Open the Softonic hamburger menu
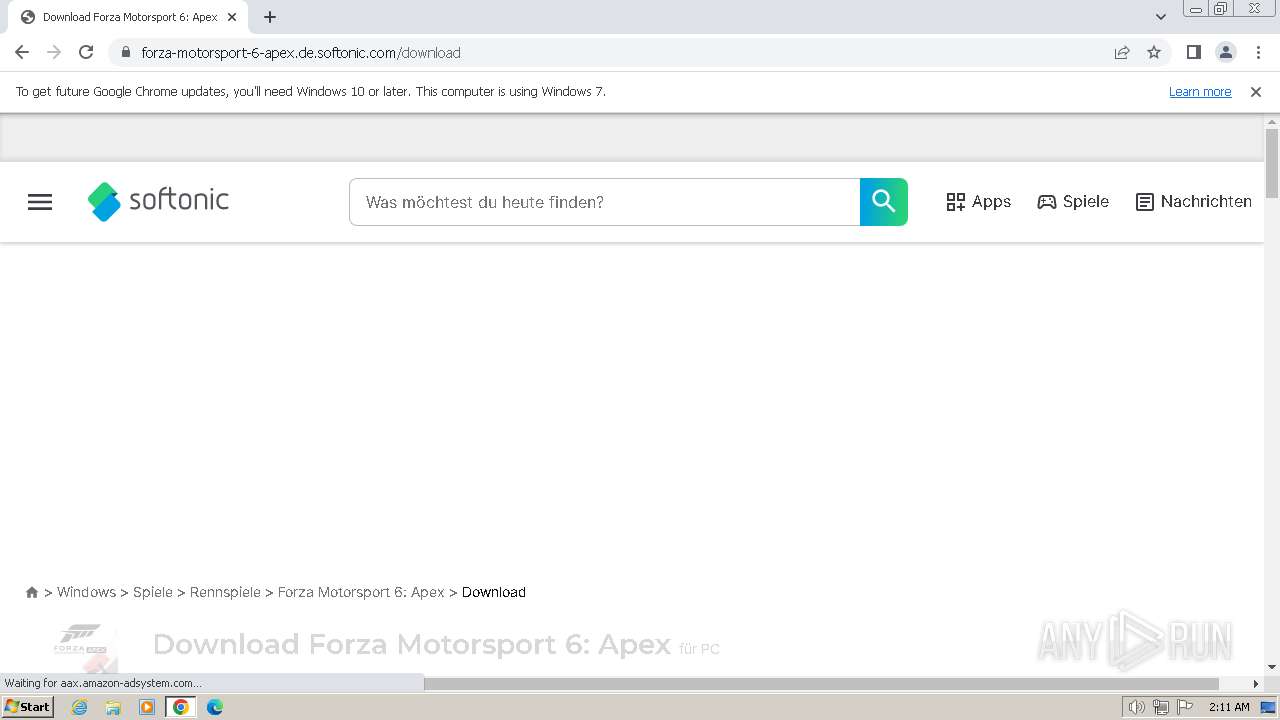Screen dimensions: 1280x720 click(40, 202)
